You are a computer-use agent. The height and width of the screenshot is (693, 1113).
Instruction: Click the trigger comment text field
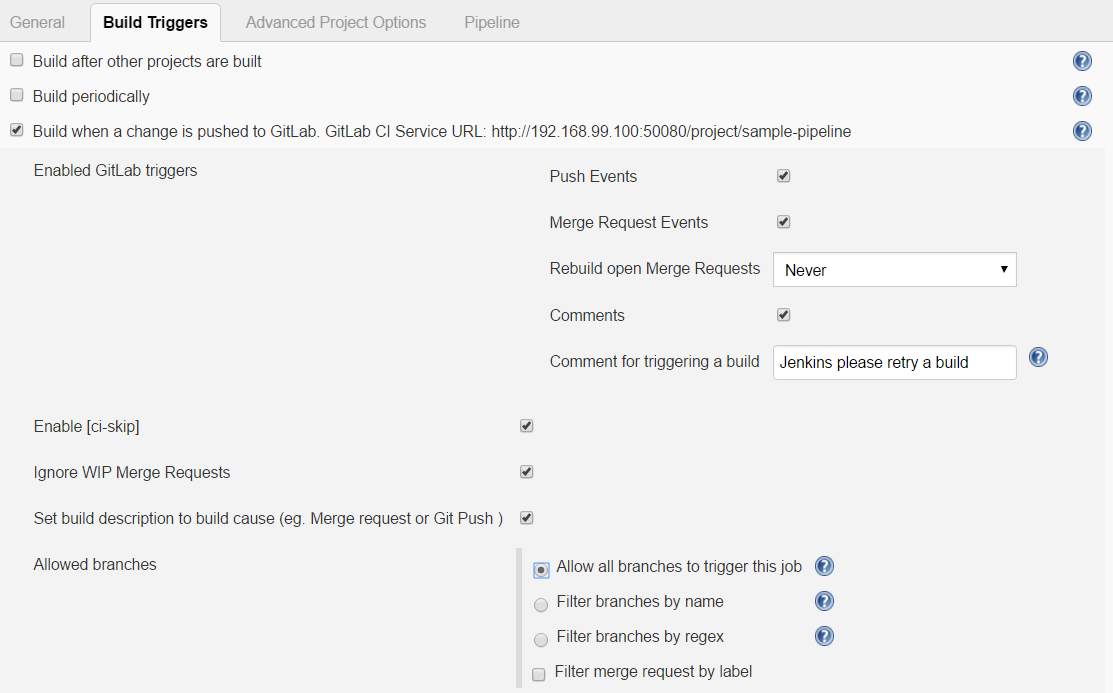coord(894,362)
